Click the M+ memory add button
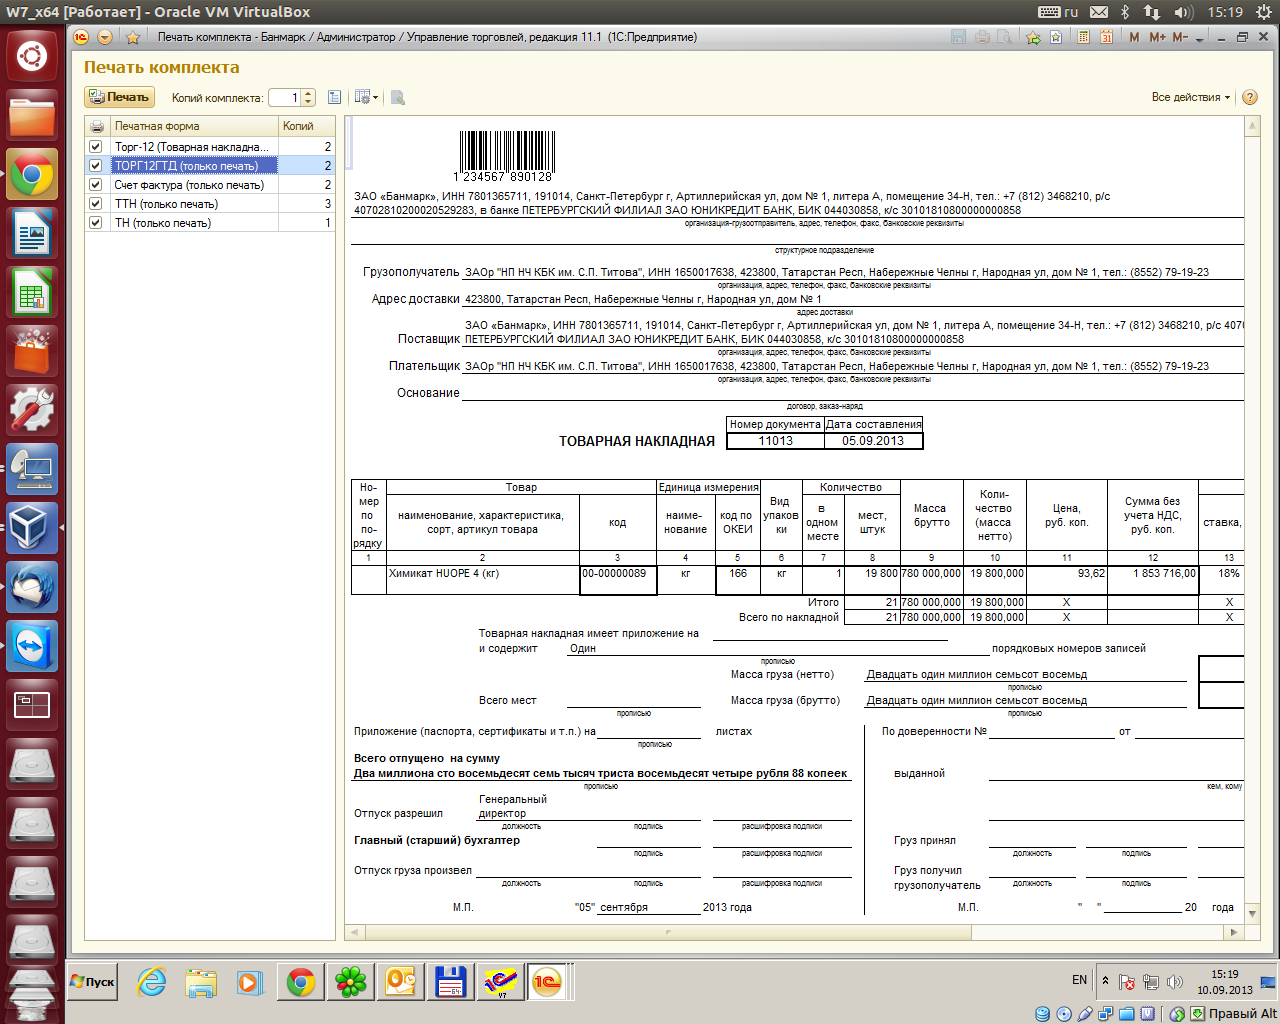Screen dimensions: 1280x1024 [1157, 37]
